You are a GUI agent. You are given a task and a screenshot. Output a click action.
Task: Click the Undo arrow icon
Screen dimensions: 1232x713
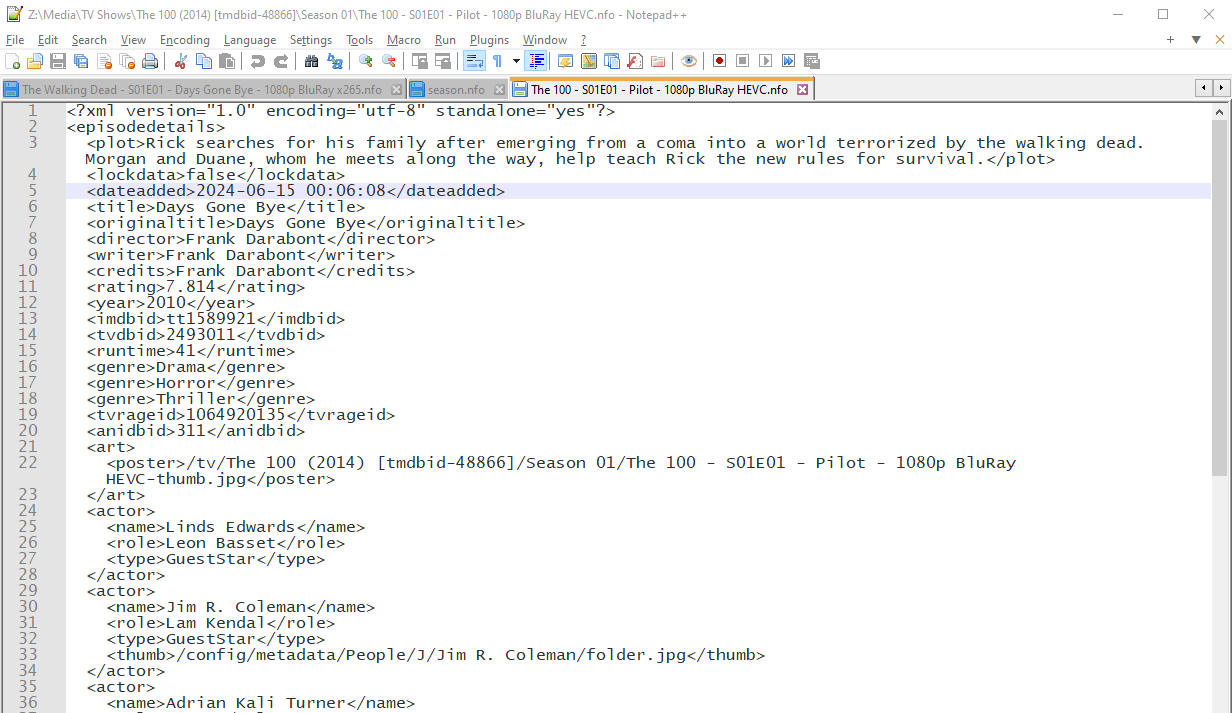[x=258, y=61]
